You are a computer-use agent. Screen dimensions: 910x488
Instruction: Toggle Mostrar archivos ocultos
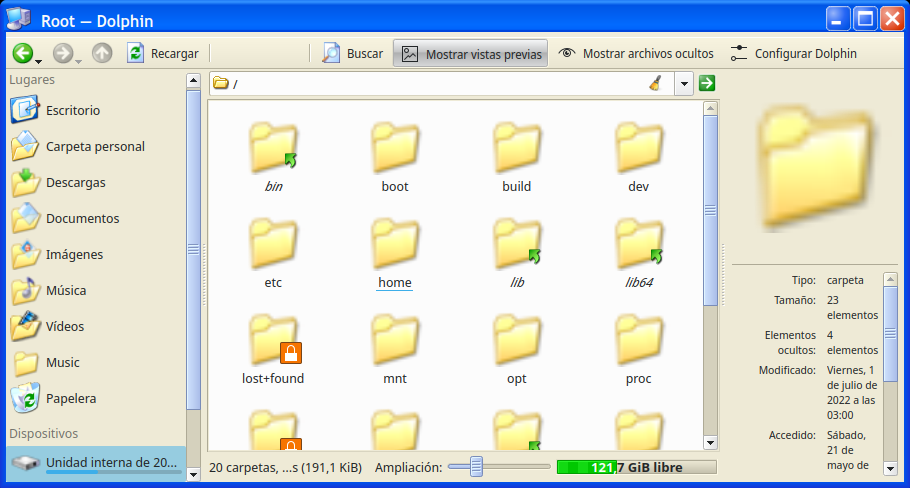click(637, 53)
